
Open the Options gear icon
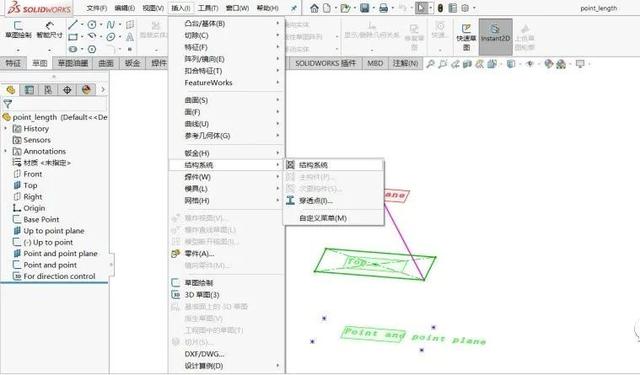pyautogui.click(x=465, y=8)
